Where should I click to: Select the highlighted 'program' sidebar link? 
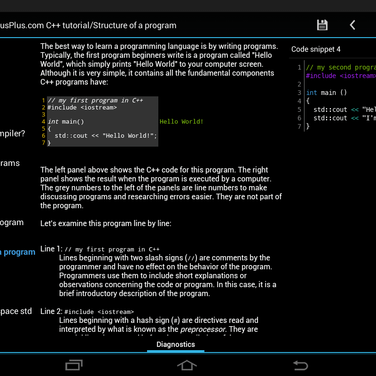[x=18, y=252]
